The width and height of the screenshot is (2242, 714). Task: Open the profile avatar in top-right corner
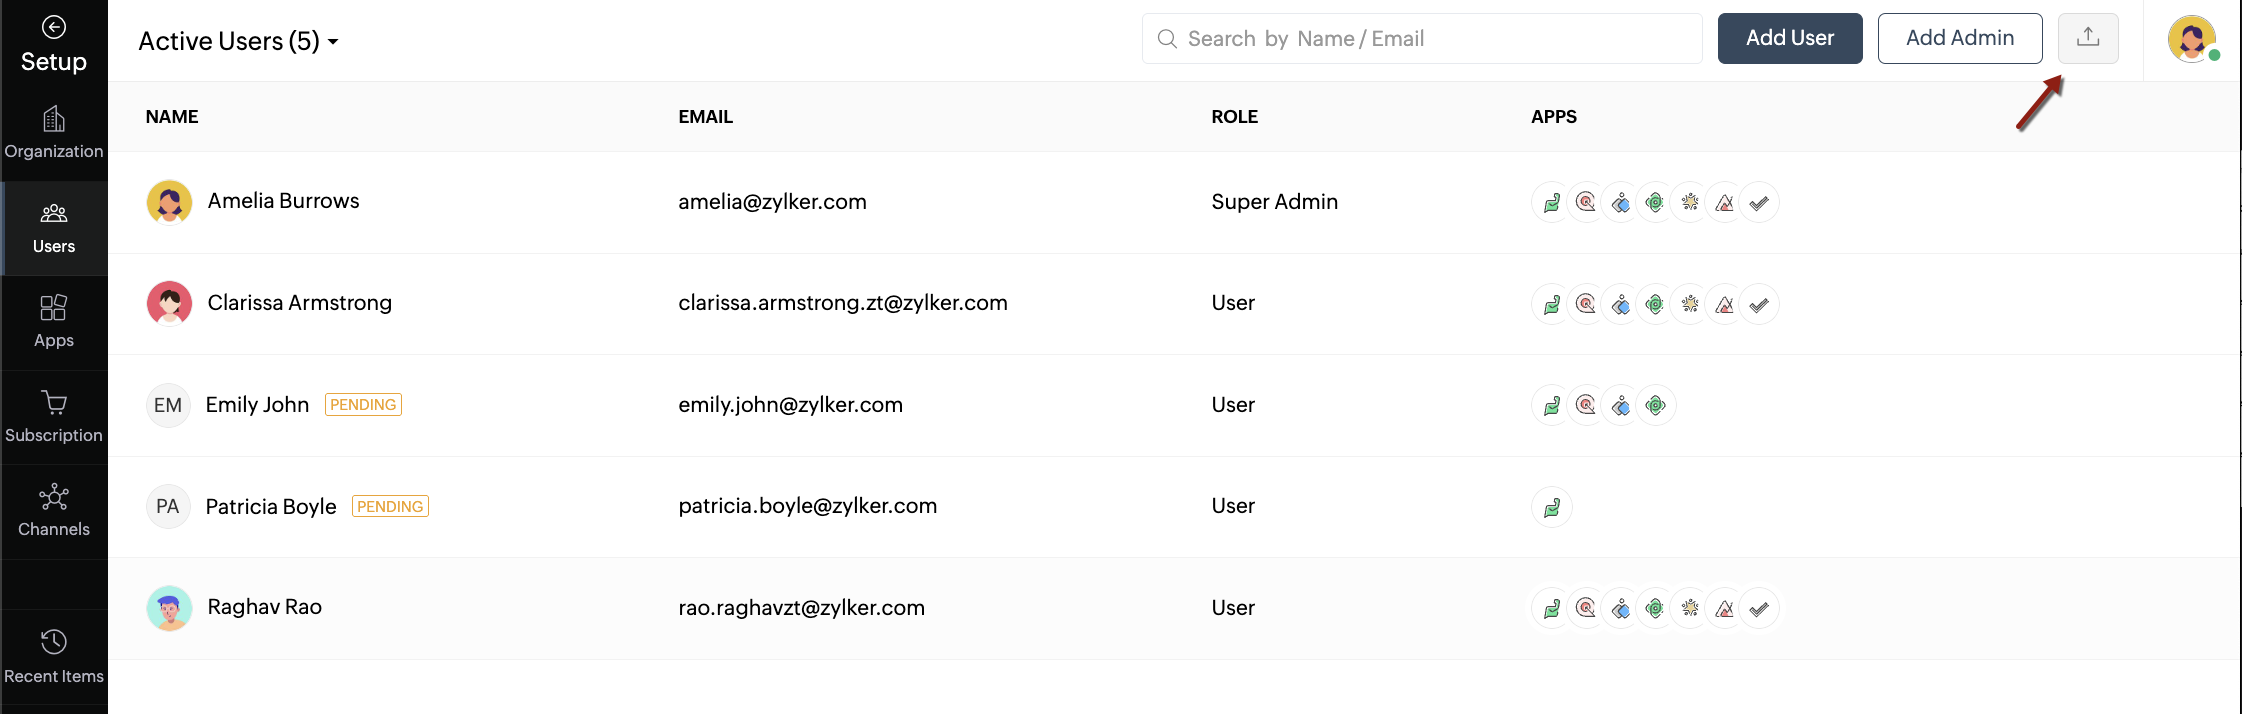tap(2190, 40)
